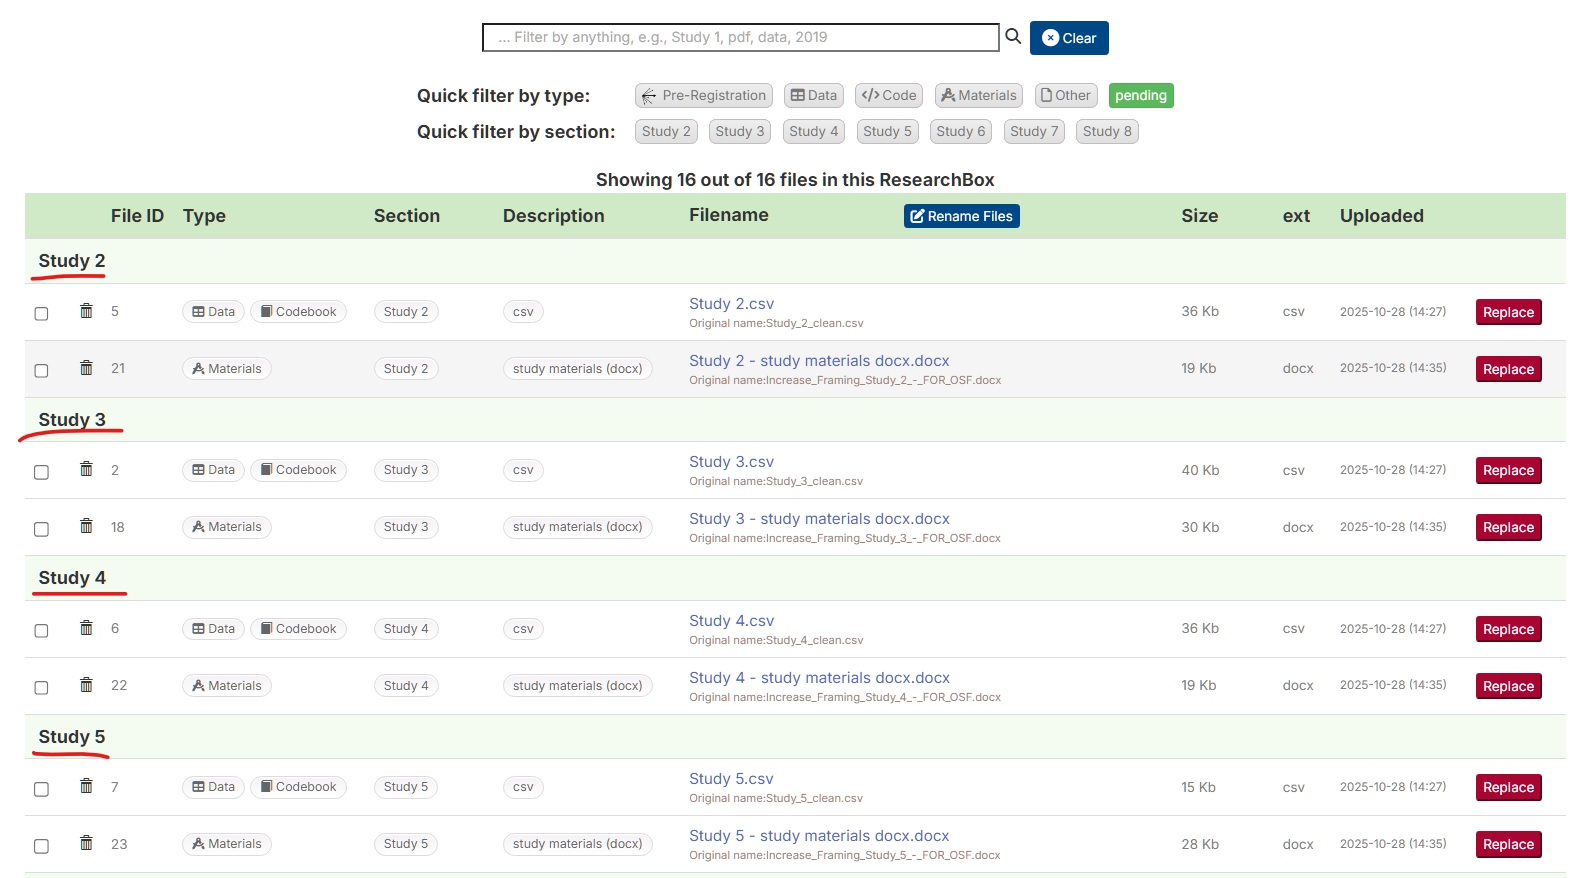Viewport: 1577px width, 878px height.
Task: Apply the Code quick filter
Action: click(x=889, y=96)
